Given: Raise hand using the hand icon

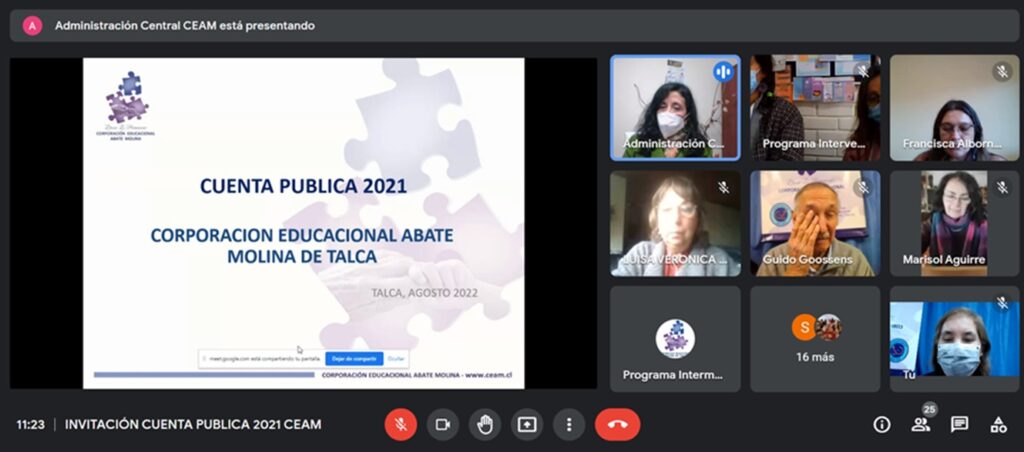Looking at the screenshot, I should (x=485, y=424).
